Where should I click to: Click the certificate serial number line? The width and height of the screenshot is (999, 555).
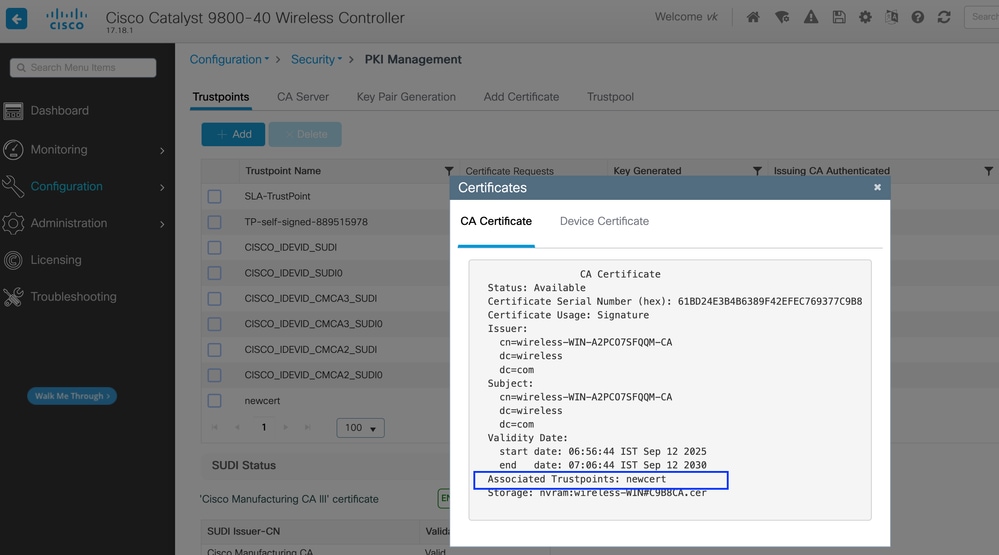point(675,301)
